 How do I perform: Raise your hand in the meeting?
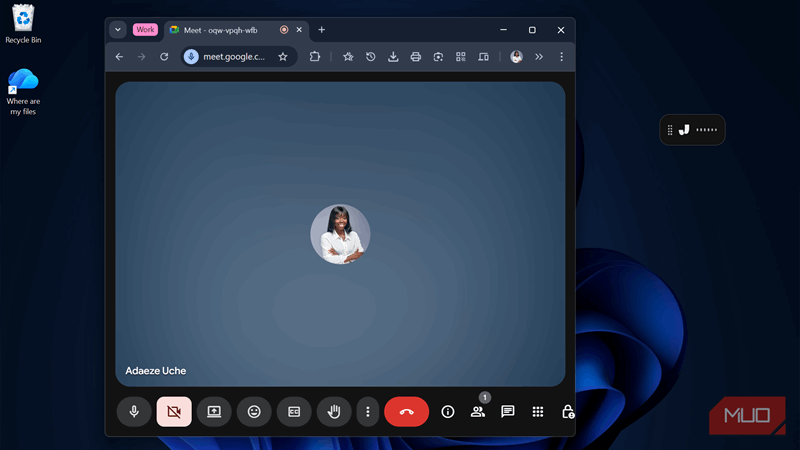click(334, 411)
